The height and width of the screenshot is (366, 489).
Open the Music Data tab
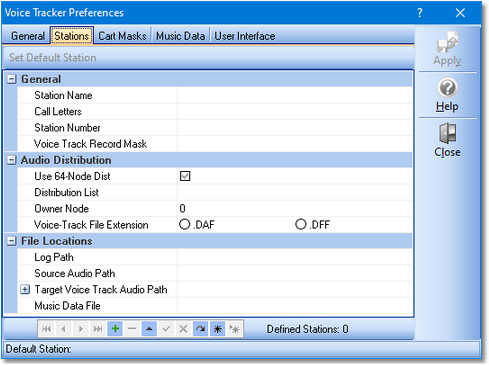pyautogui.click(x=181, y=36)
